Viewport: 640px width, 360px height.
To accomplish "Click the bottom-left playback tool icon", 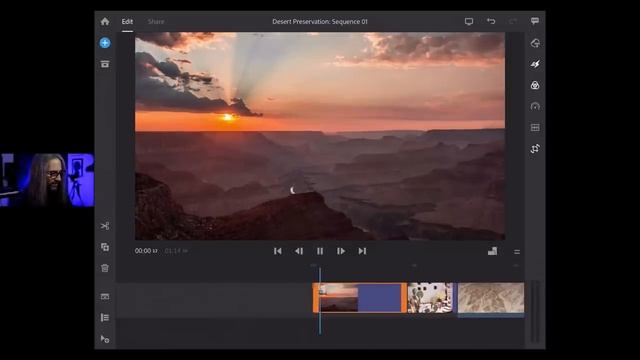I will coord(105,339).
